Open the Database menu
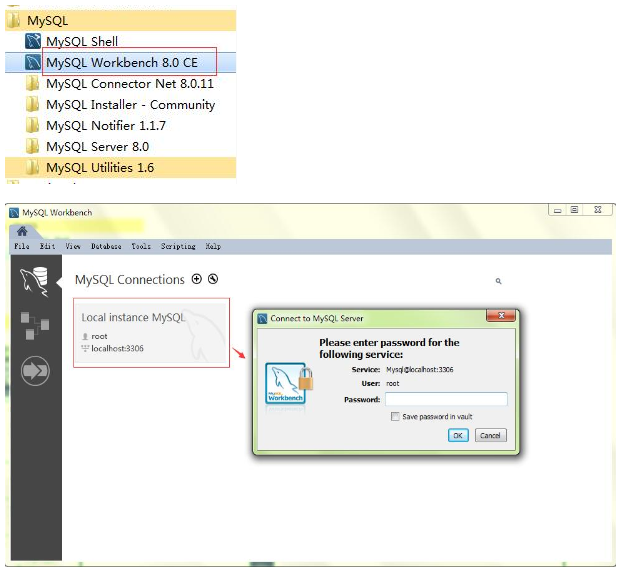The image size is (620, 571). tap(106, 246)
